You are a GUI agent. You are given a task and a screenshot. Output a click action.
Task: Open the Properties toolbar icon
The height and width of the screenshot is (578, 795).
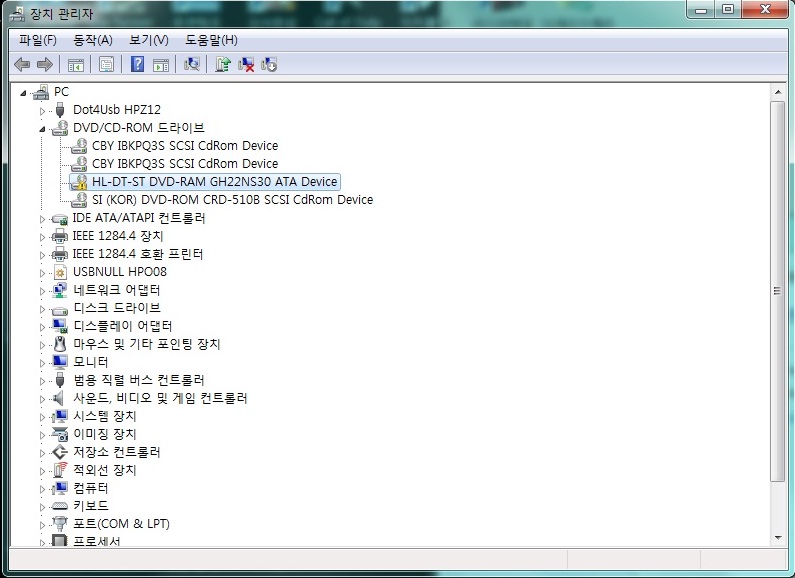[x=106, y=64]
